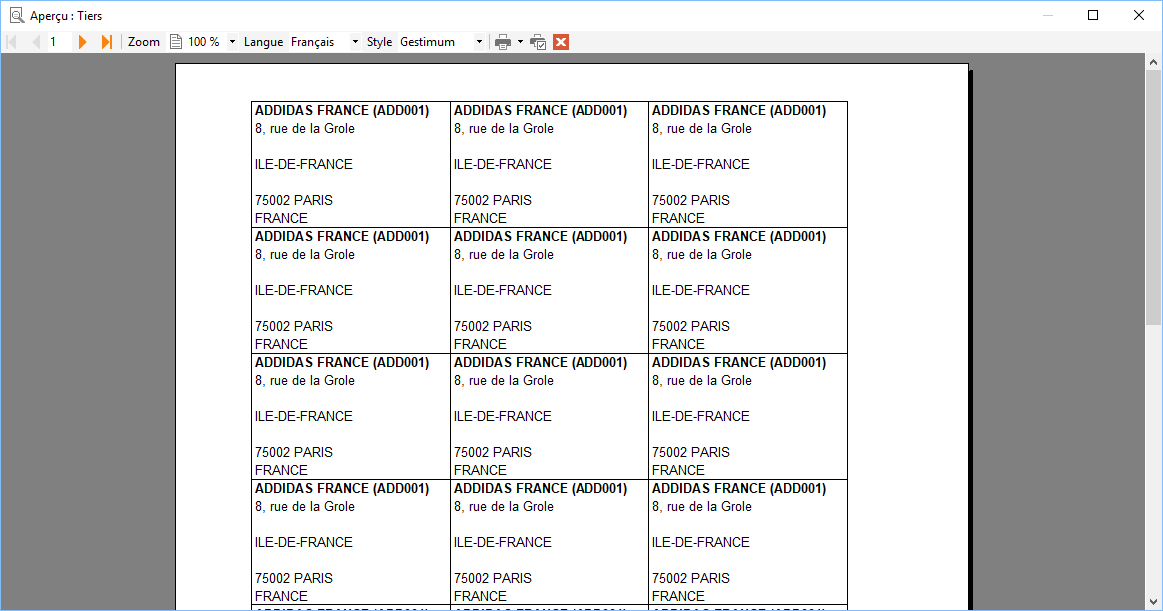Click the 100 % zoom value
The width and height of the screenshot is (1163, 611).
[x=204, y=42]
